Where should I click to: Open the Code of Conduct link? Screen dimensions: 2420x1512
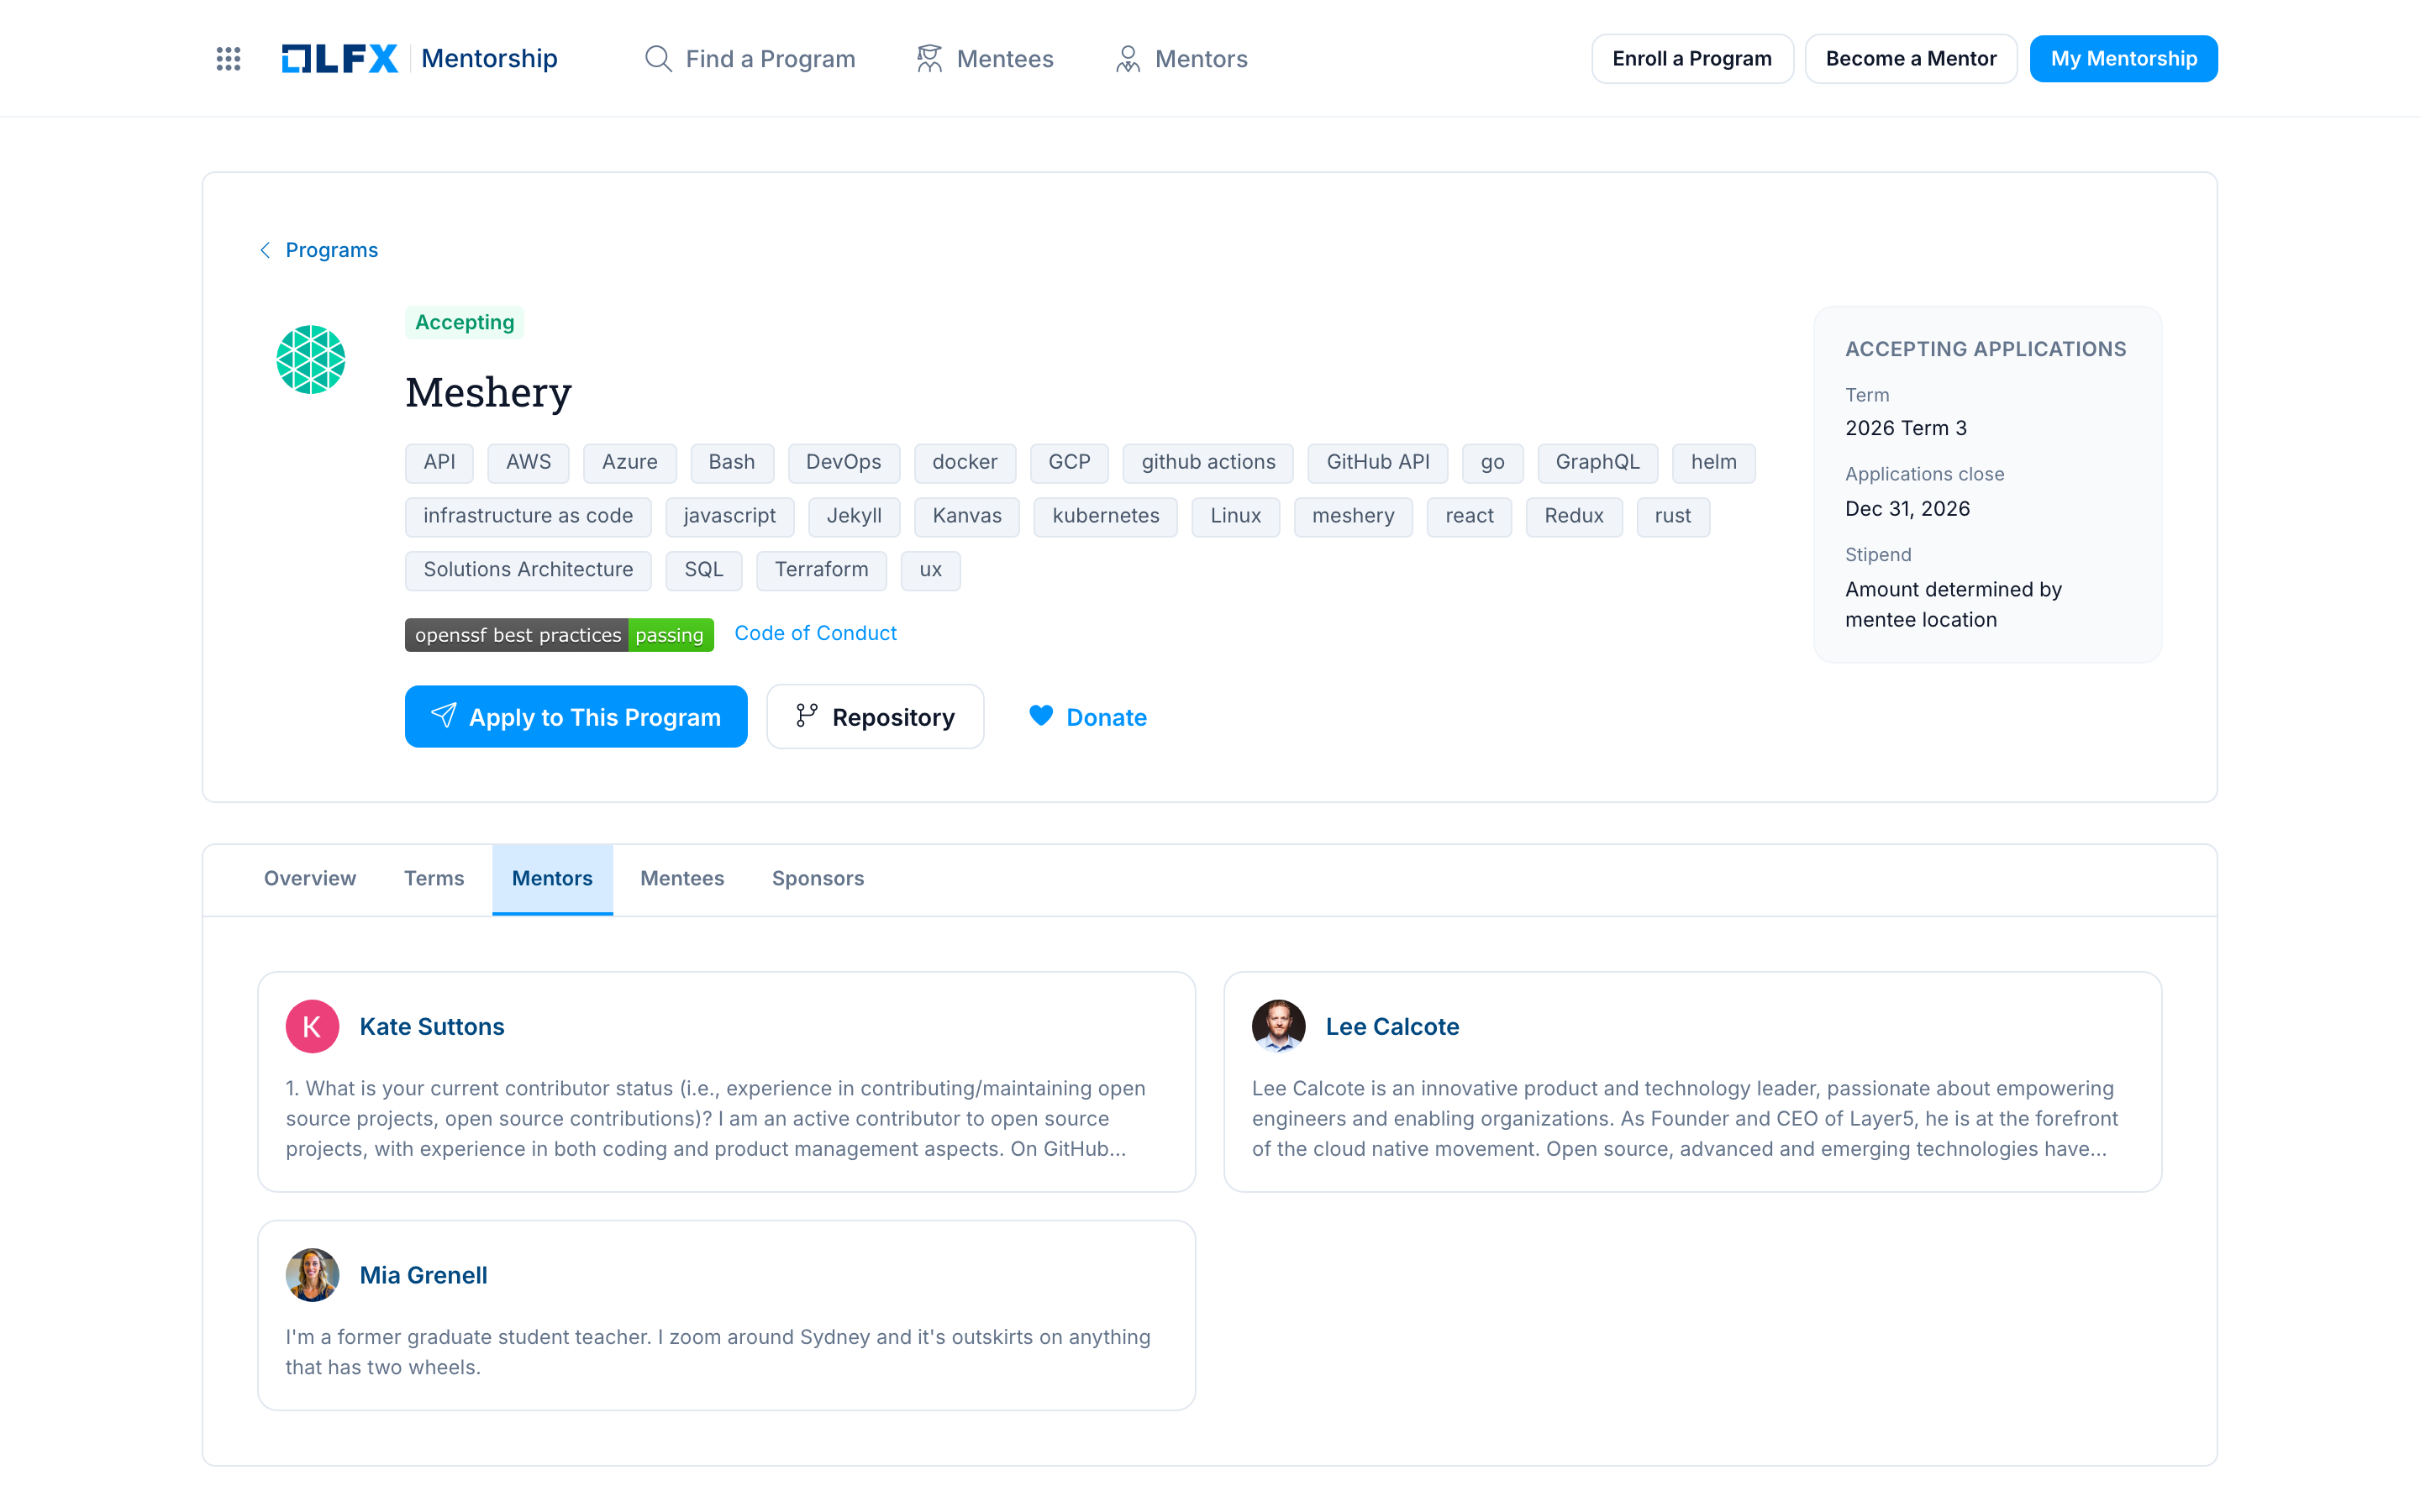[815, 633]
